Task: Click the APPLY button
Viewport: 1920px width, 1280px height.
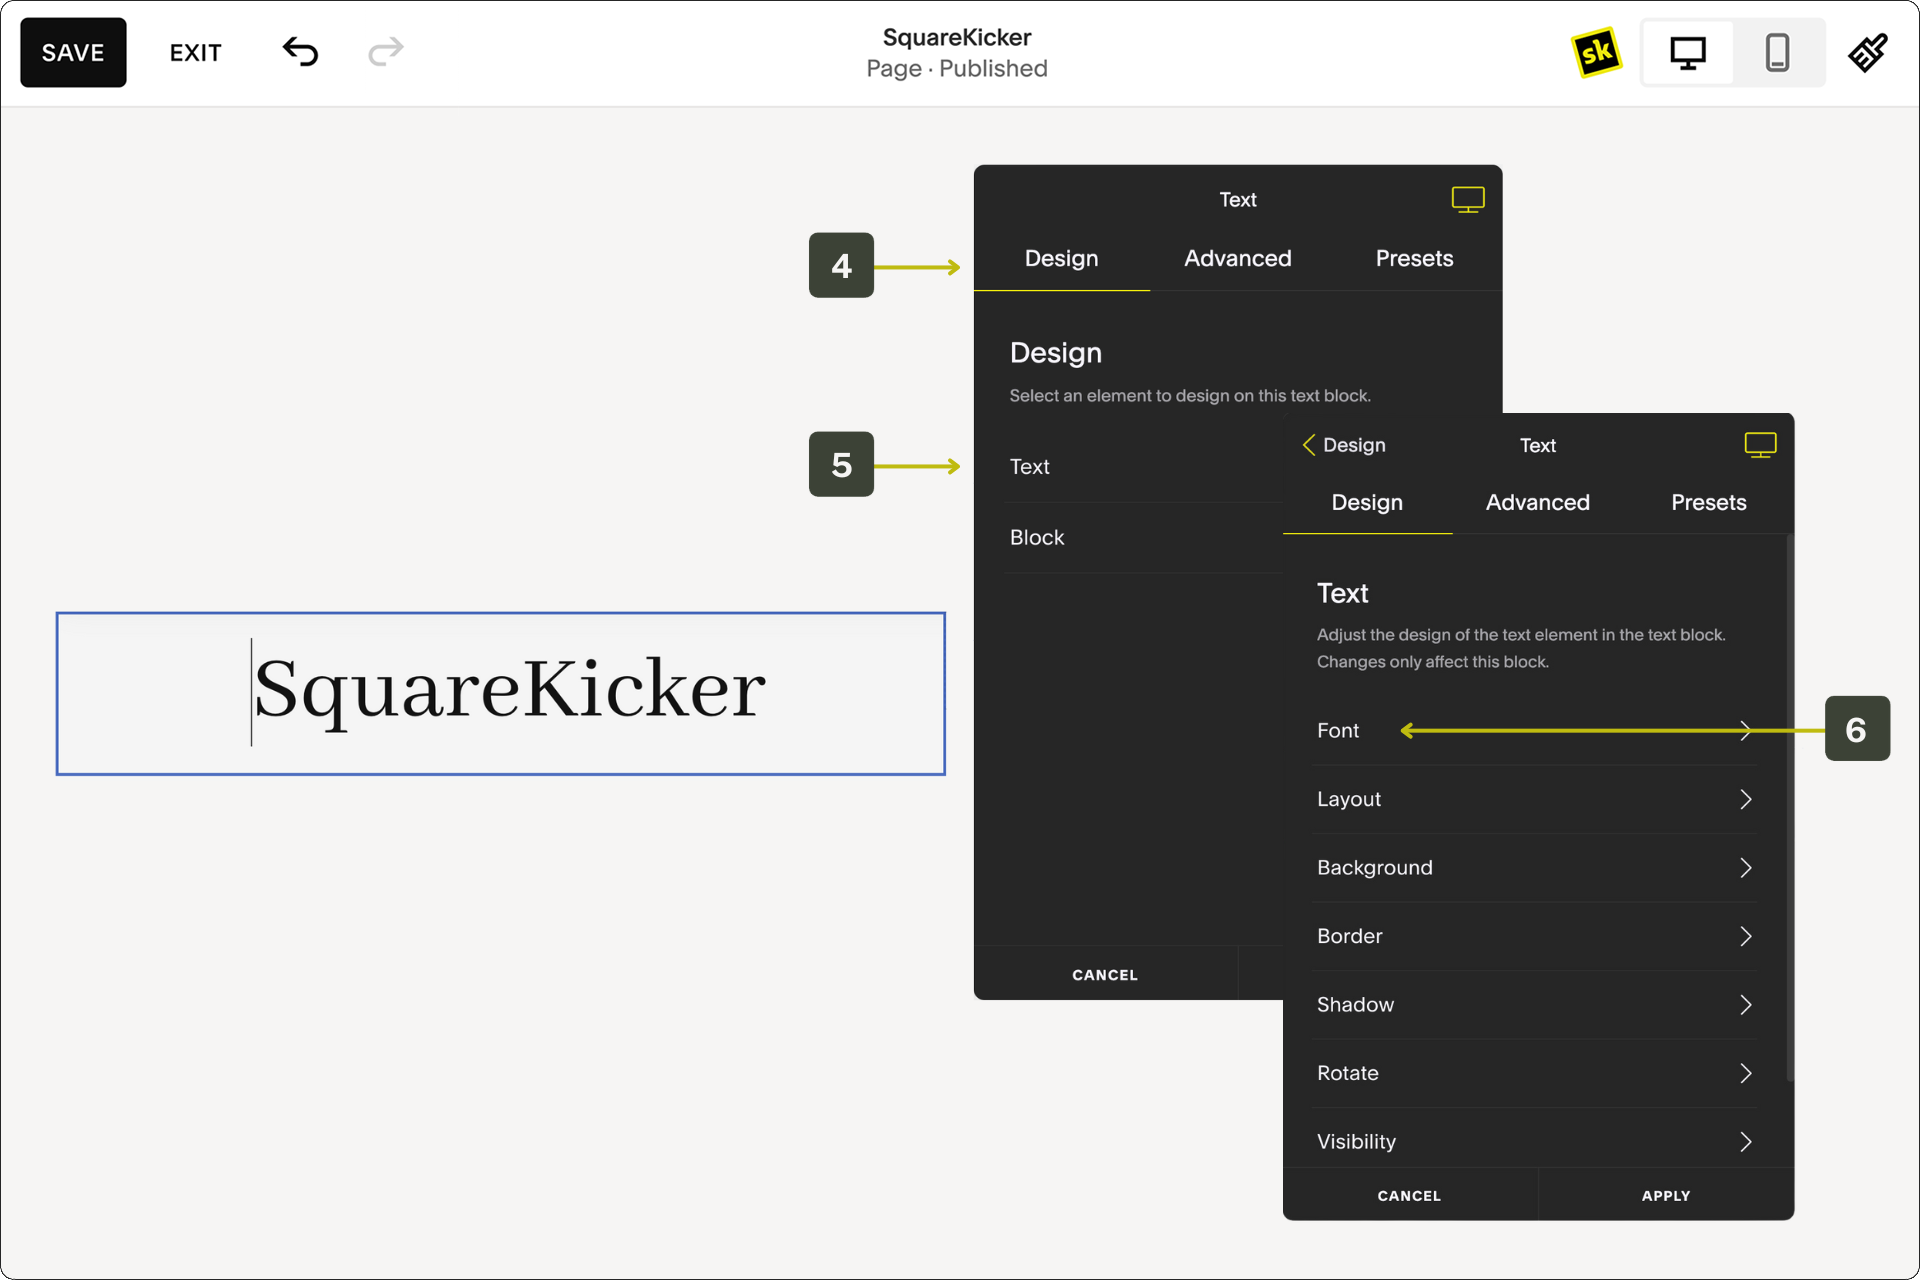Action: click(1666, 1196)
